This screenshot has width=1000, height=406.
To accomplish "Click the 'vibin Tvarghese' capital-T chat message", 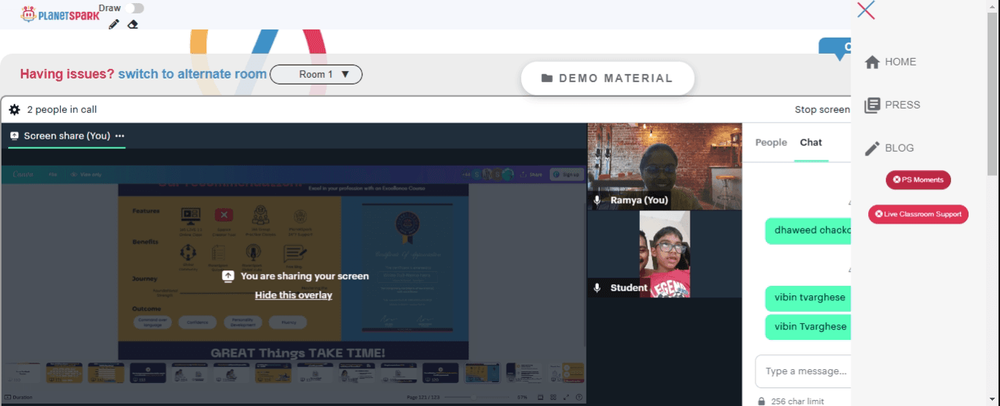I will [x=808, y=327].
